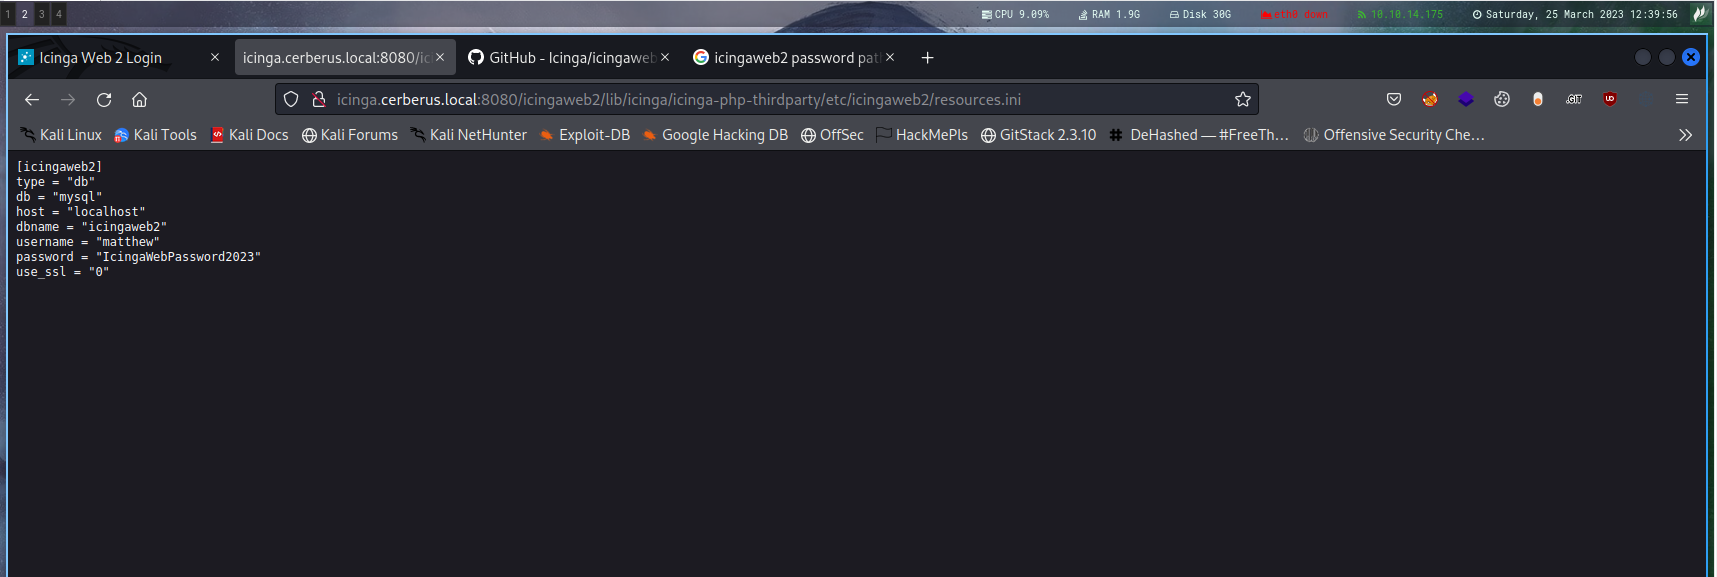Open Exploit-DB bookmark
This screenshot has height=577, width=1717.
[584, 135]
